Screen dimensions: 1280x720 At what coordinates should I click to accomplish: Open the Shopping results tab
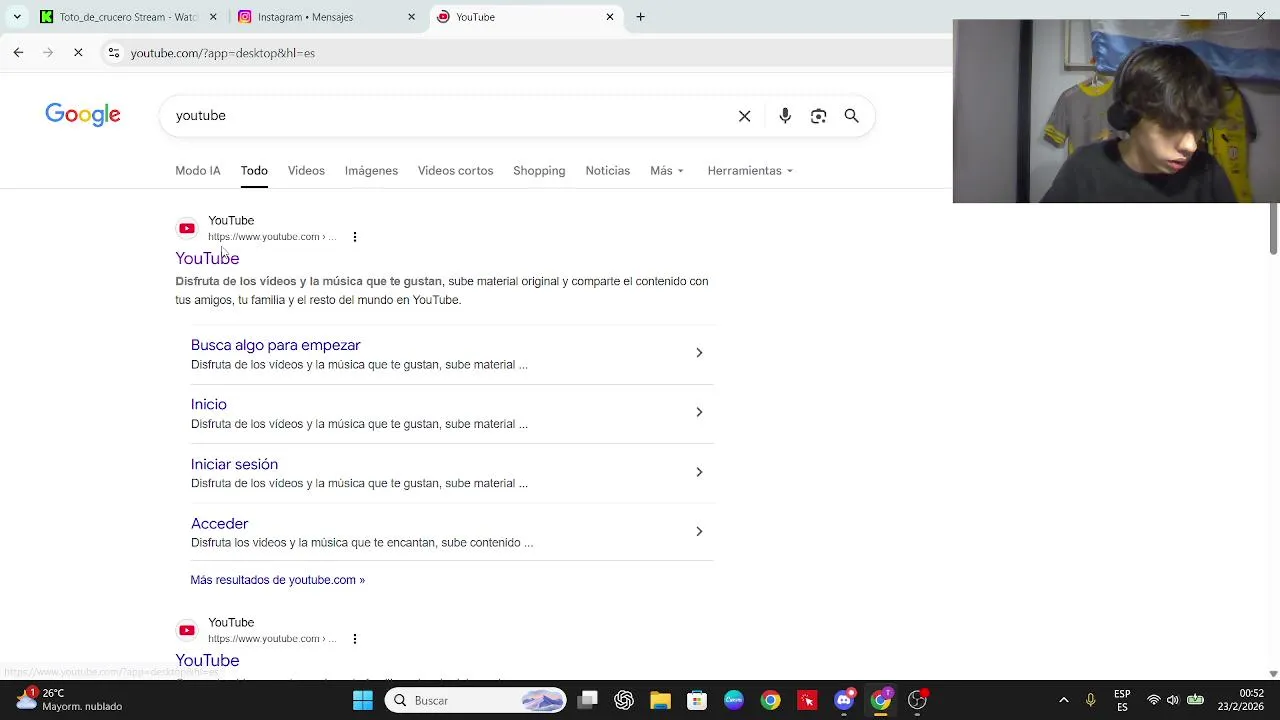[539, 171]
